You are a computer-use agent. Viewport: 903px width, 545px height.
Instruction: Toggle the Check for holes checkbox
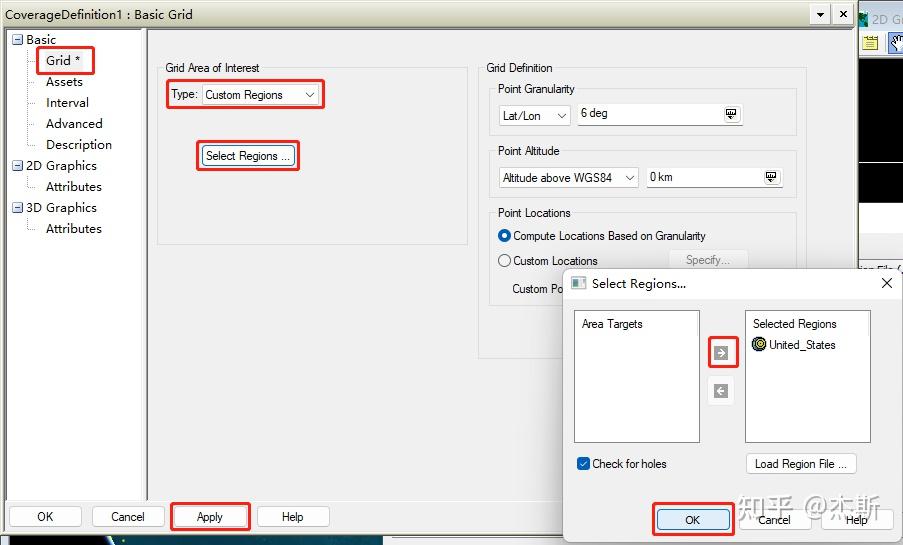(x=583, y=464)
